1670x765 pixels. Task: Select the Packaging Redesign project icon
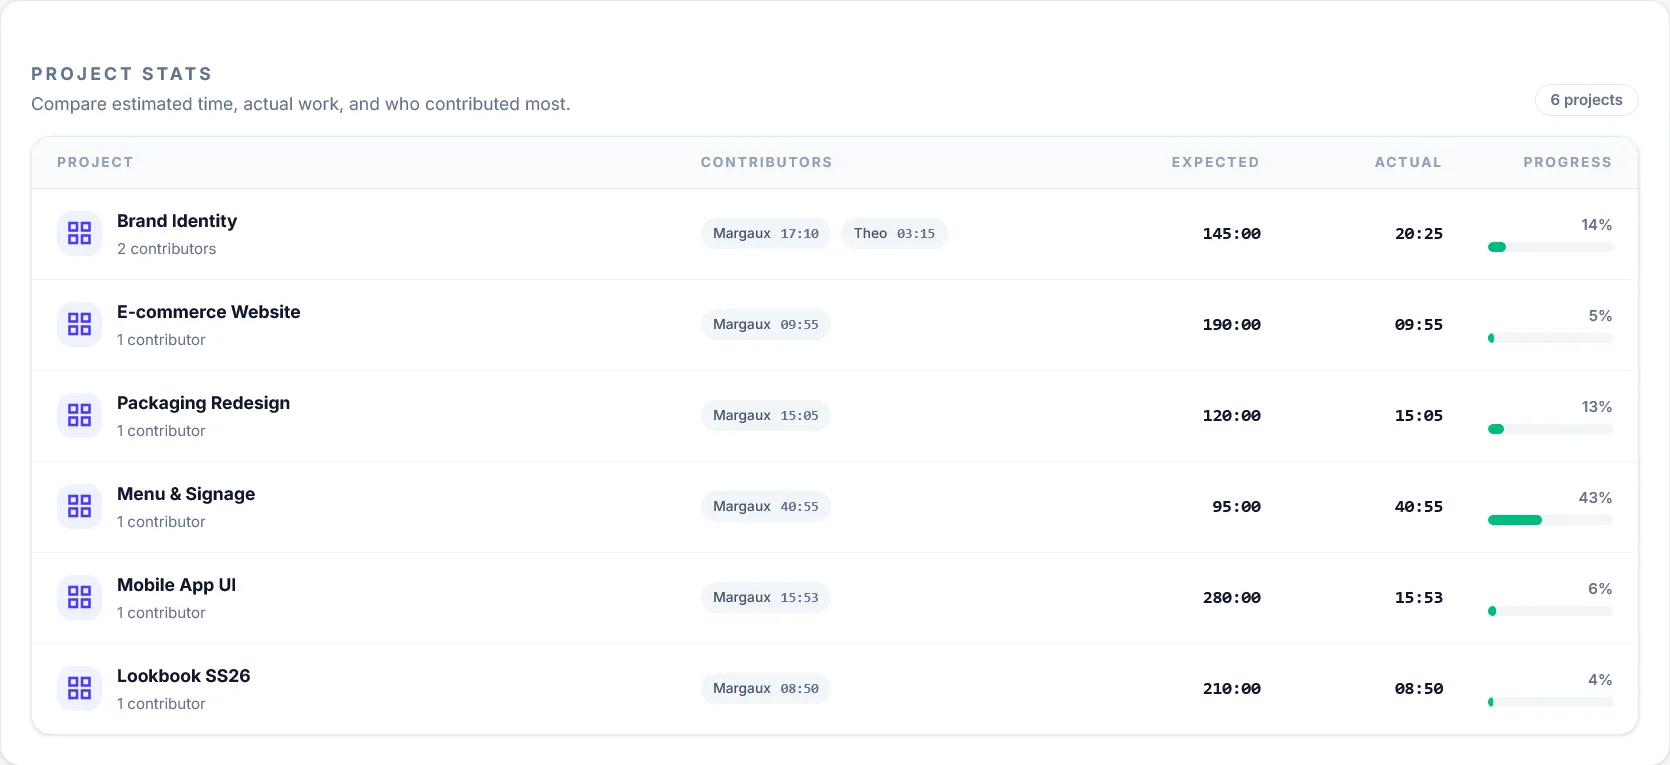coord(79,415)
